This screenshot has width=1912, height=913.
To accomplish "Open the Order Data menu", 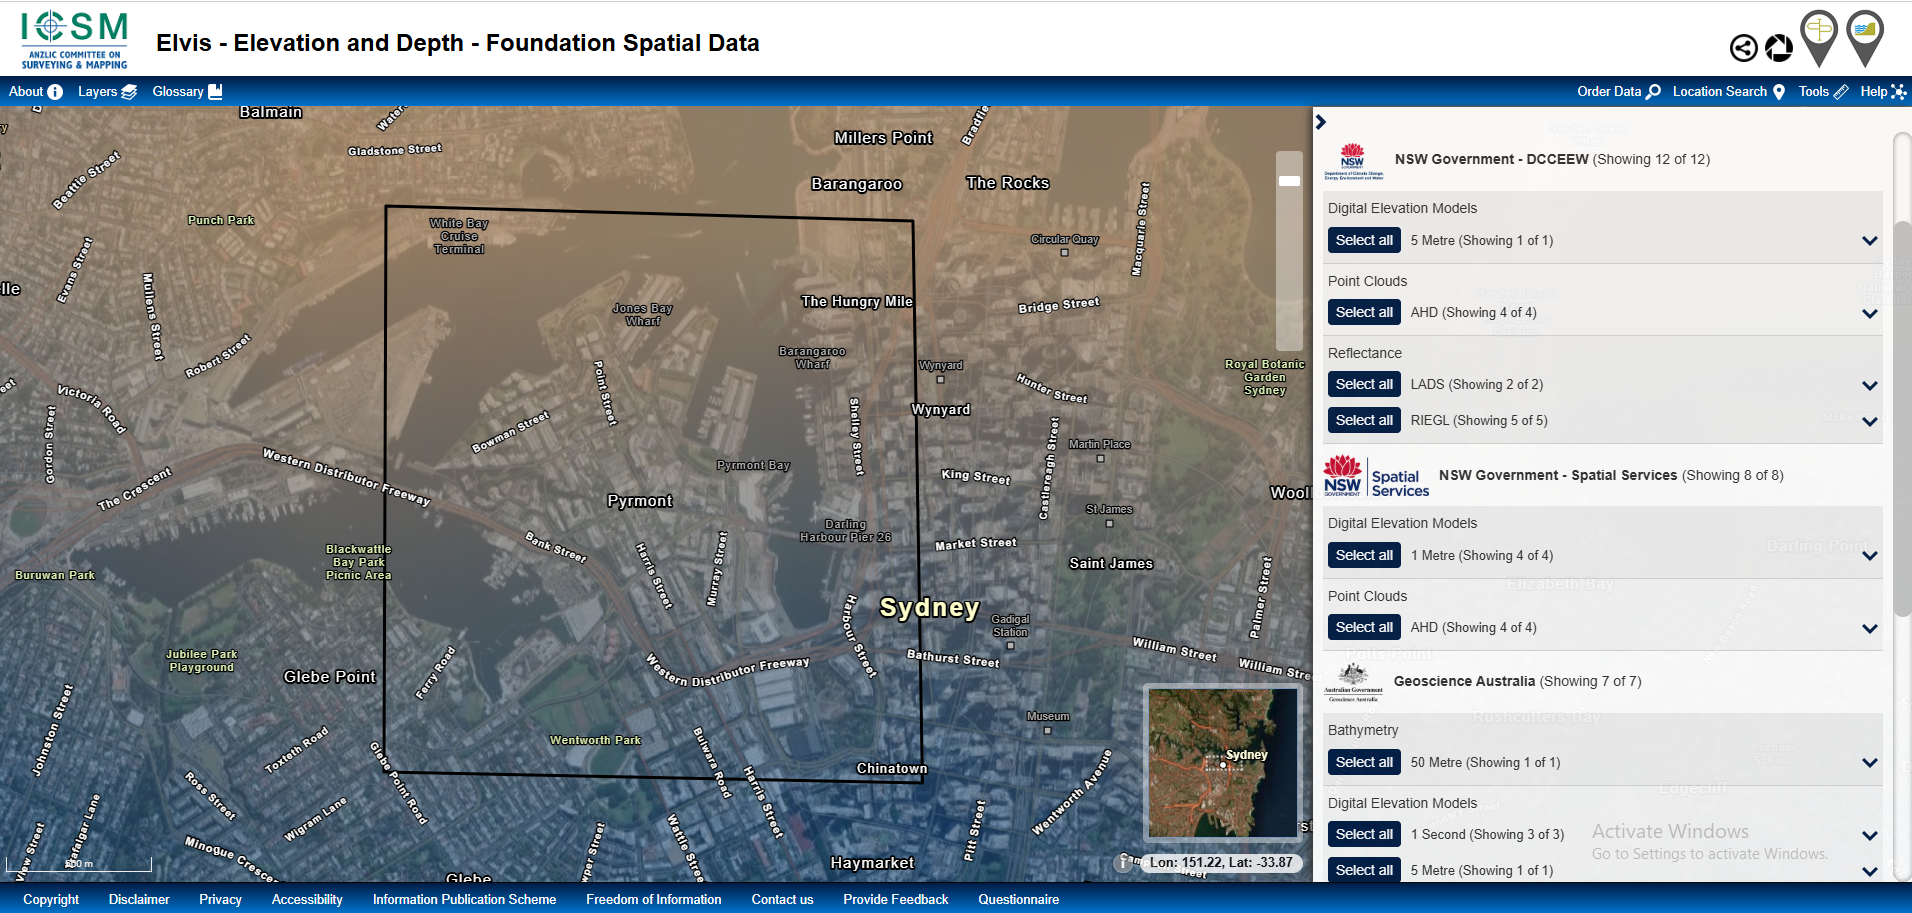I will [x=1618, y=91].
